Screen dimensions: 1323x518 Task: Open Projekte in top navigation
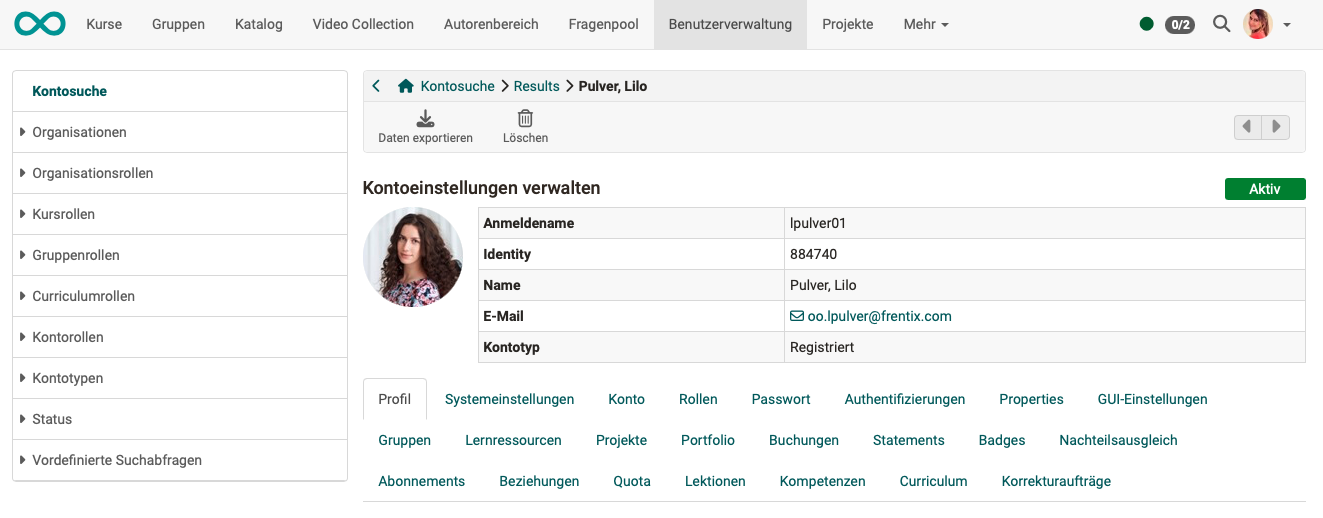click(848, 24)
